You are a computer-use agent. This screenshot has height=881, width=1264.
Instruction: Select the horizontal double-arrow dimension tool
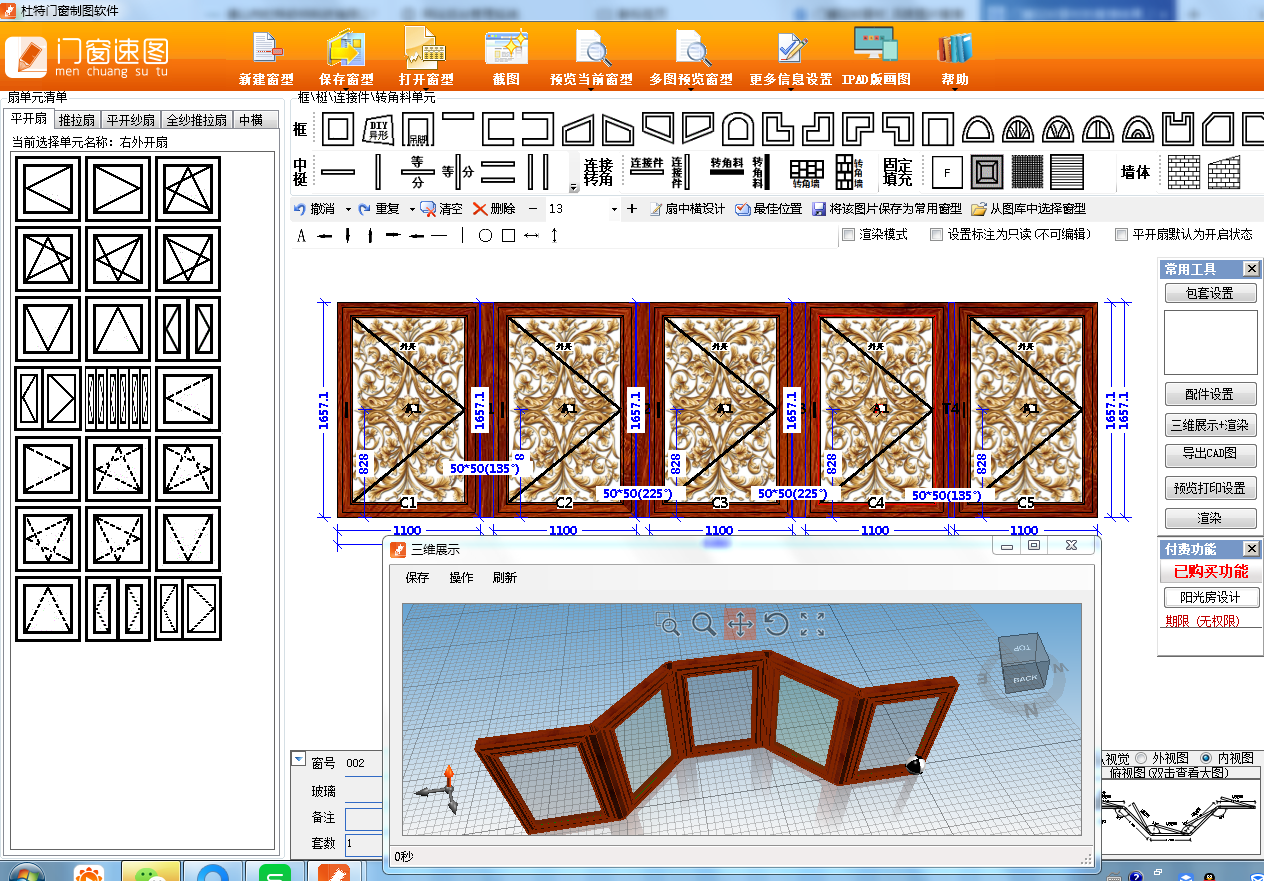(x=531, y=236)
